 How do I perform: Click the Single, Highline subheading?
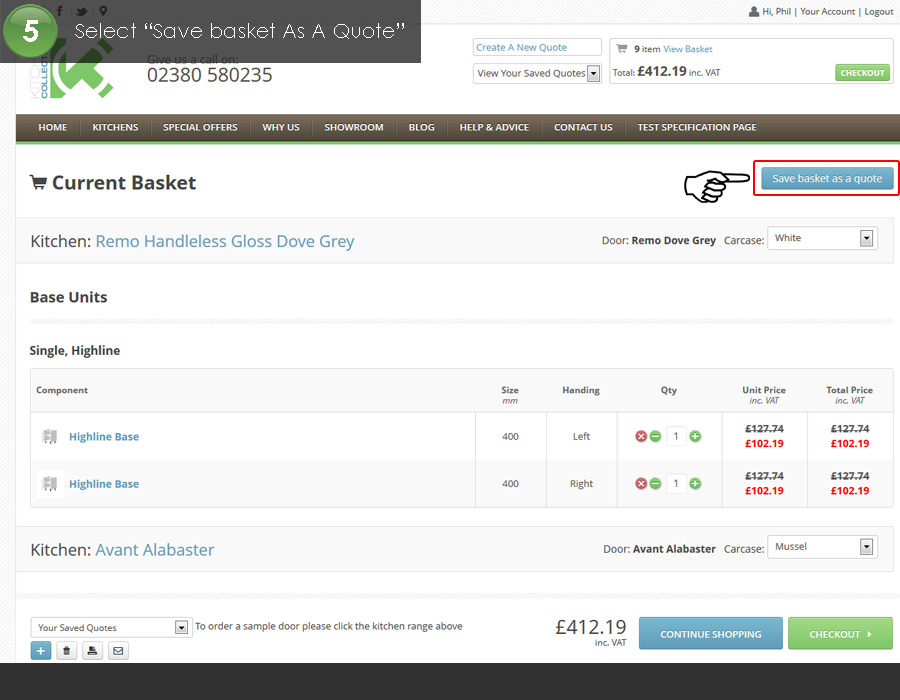pyautogui.click(x=75, y=351)
